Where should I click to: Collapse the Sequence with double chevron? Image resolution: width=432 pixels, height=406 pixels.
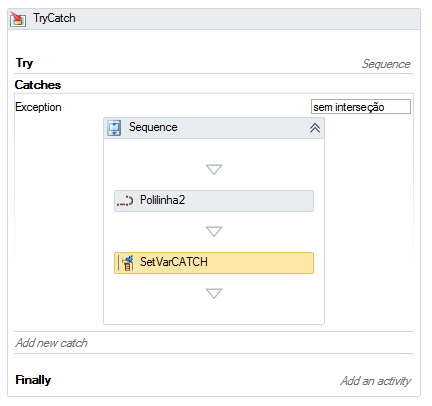(315, 128)
